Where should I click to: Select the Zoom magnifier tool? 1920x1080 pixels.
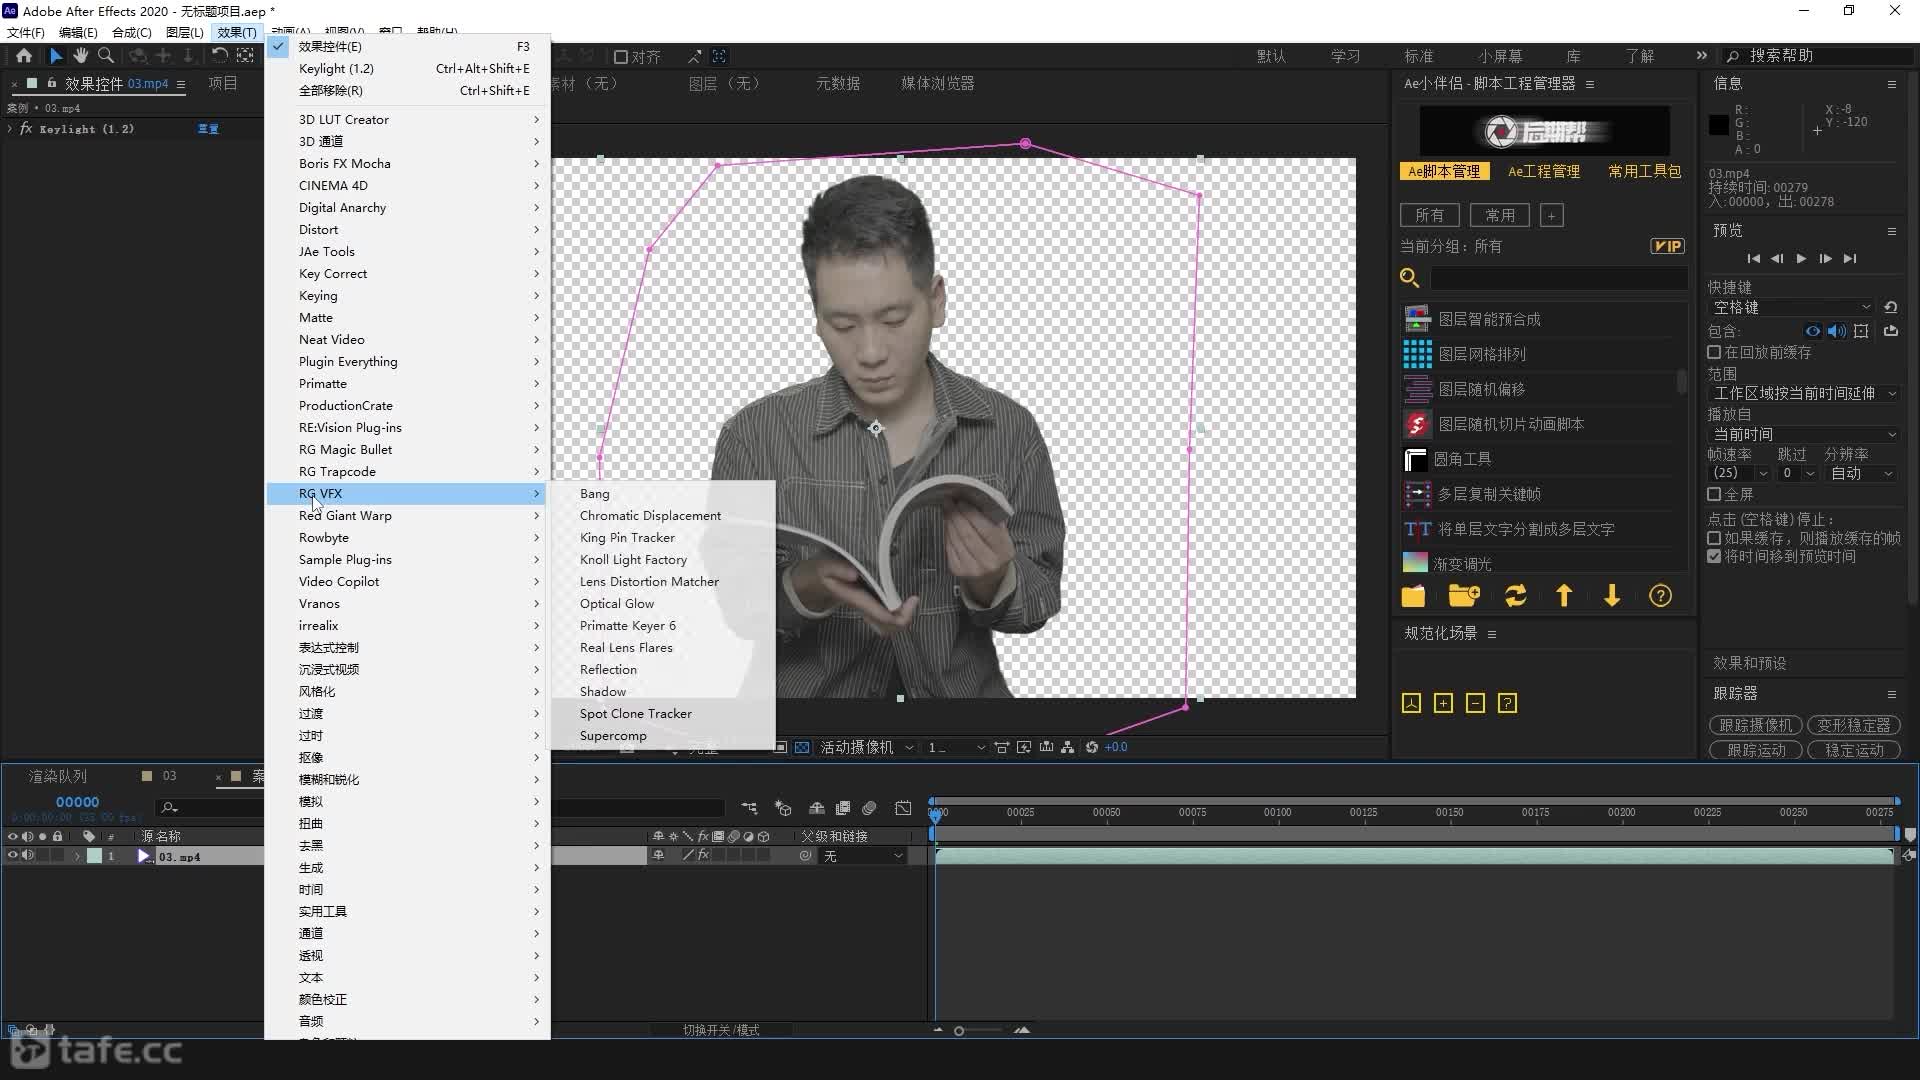[x=105, y=56]
